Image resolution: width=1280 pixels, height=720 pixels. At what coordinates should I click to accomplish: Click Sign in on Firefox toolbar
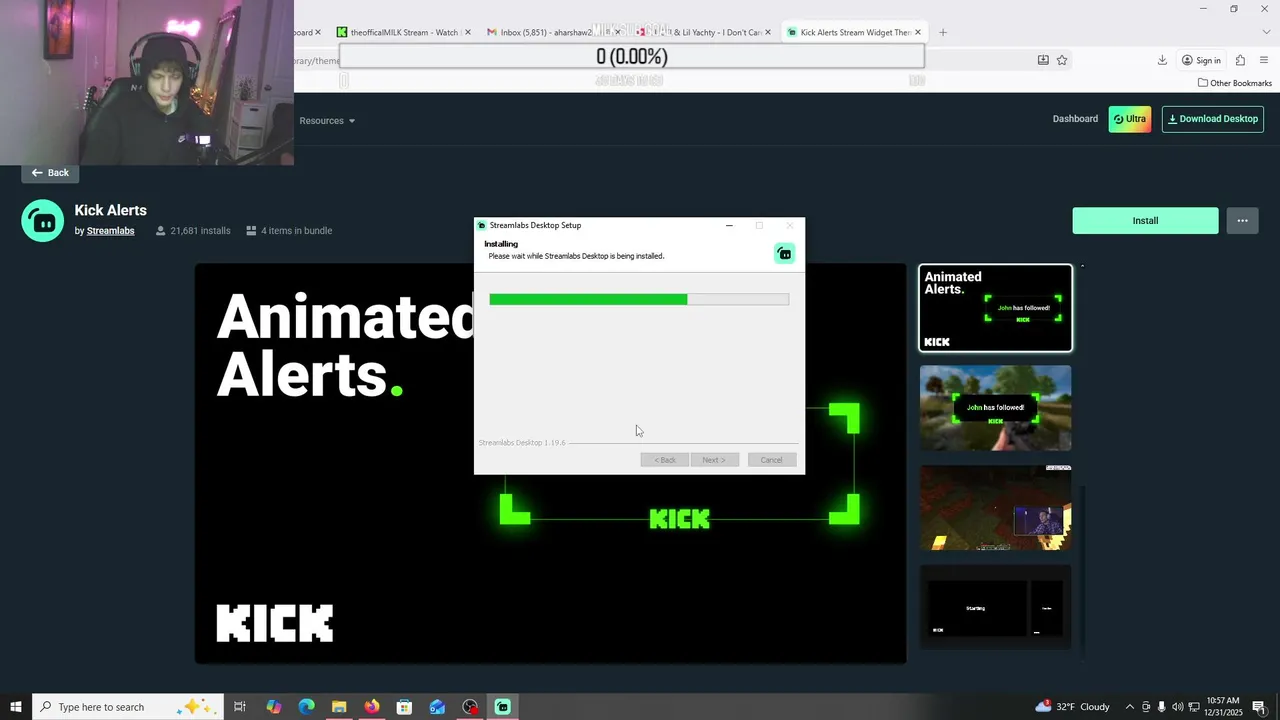(x=1201, y=60)
